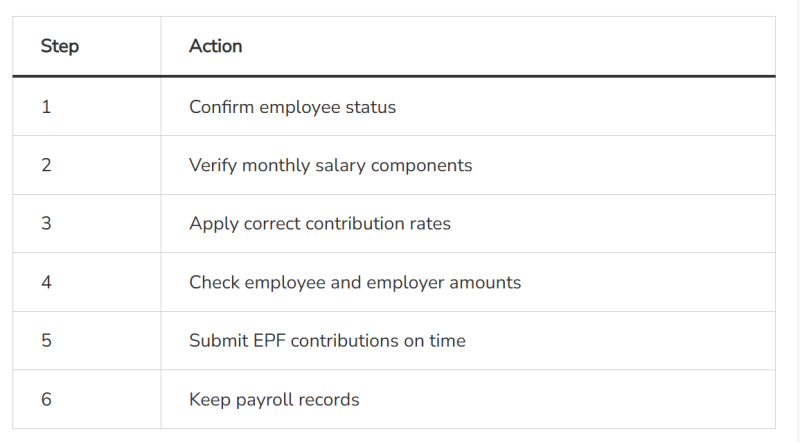This screenshot has height=443, width=800.
Task: Select step number 5 cell
Action: coord(46,340)
